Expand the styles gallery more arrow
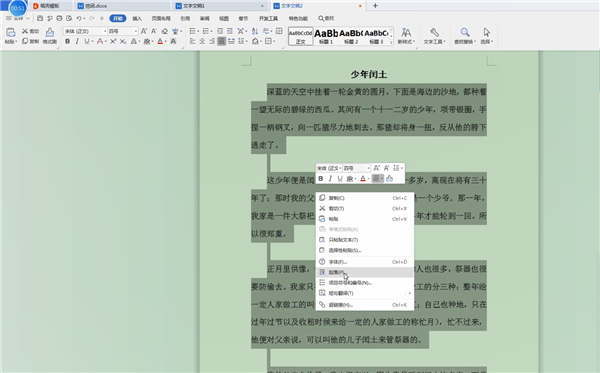 coord(391,42)
